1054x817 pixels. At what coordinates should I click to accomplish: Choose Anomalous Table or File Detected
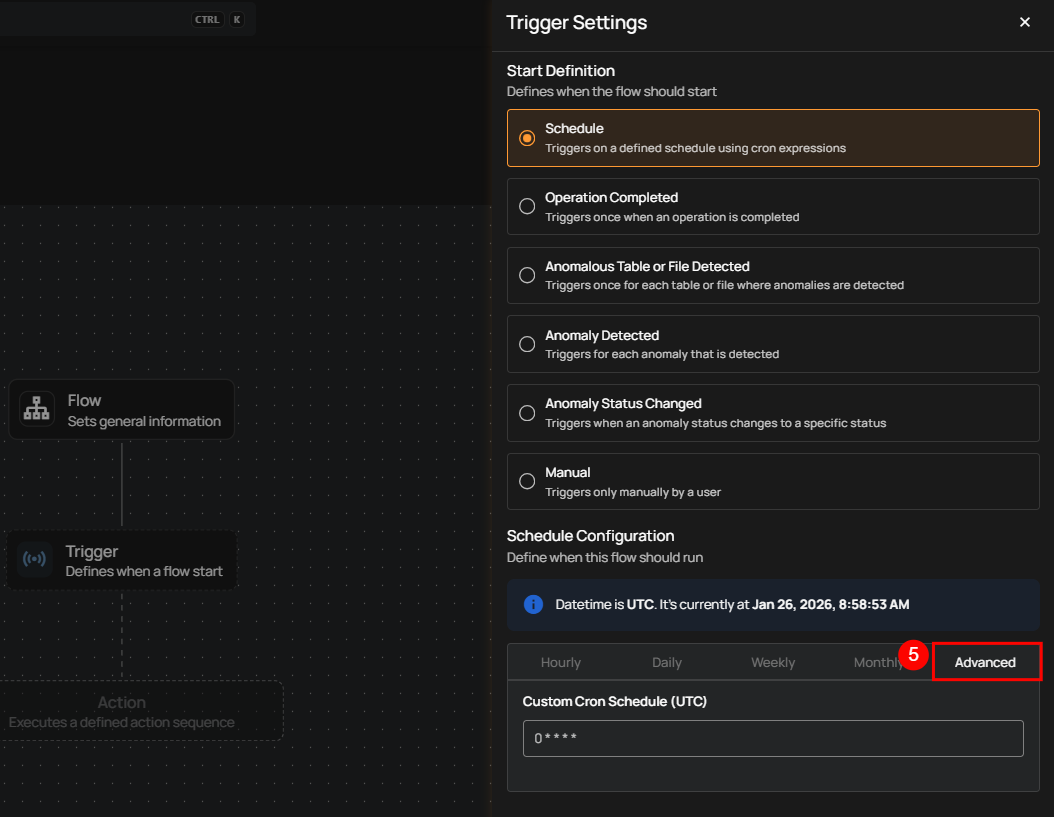click(x=527, y=275)
